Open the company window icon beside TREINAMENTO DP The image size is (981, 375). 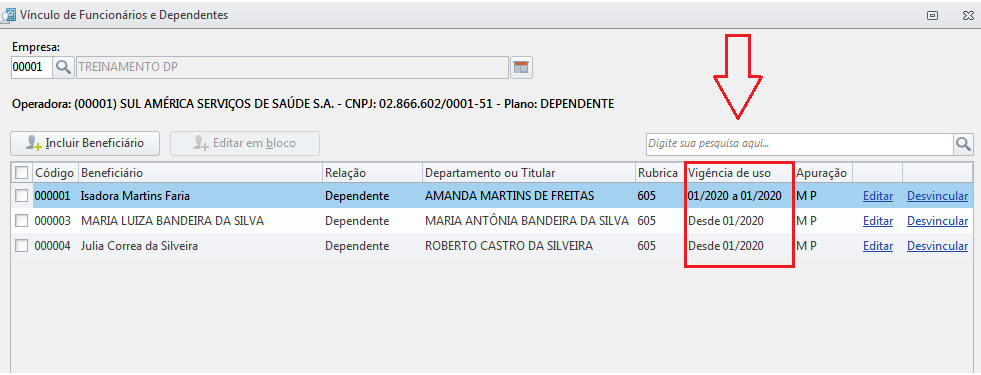coord(521,68)
